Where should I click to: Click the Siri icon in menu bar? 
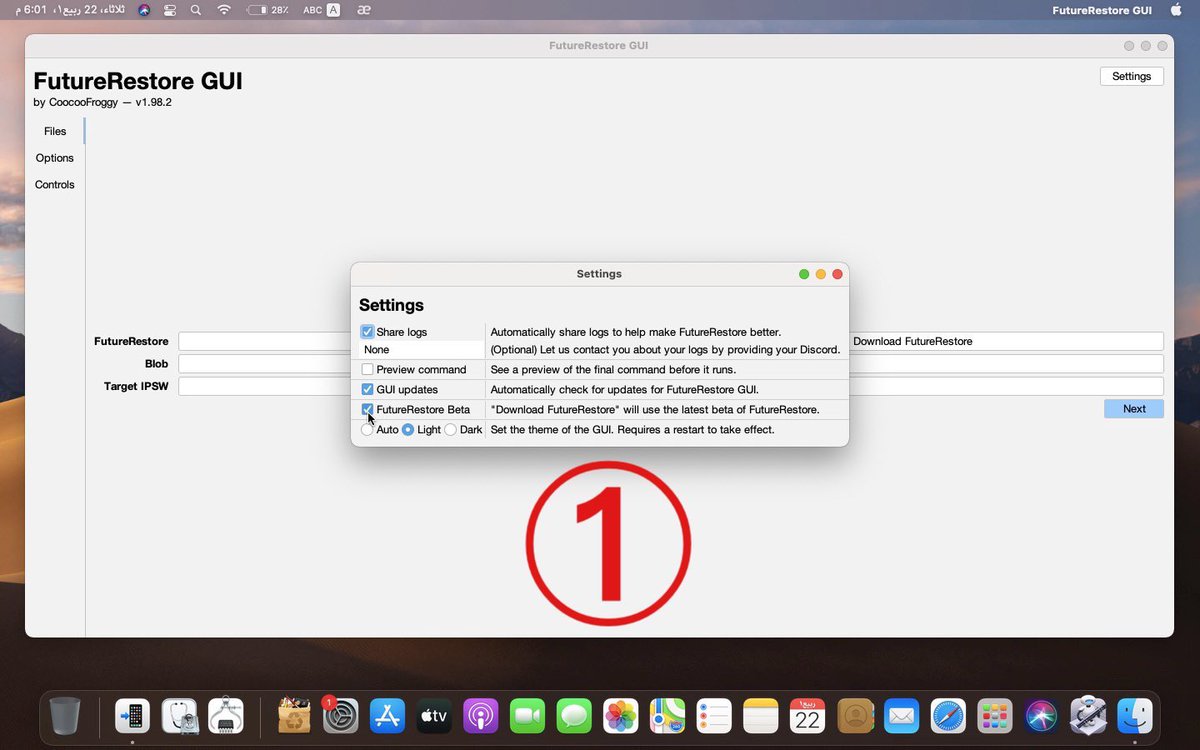144,10
